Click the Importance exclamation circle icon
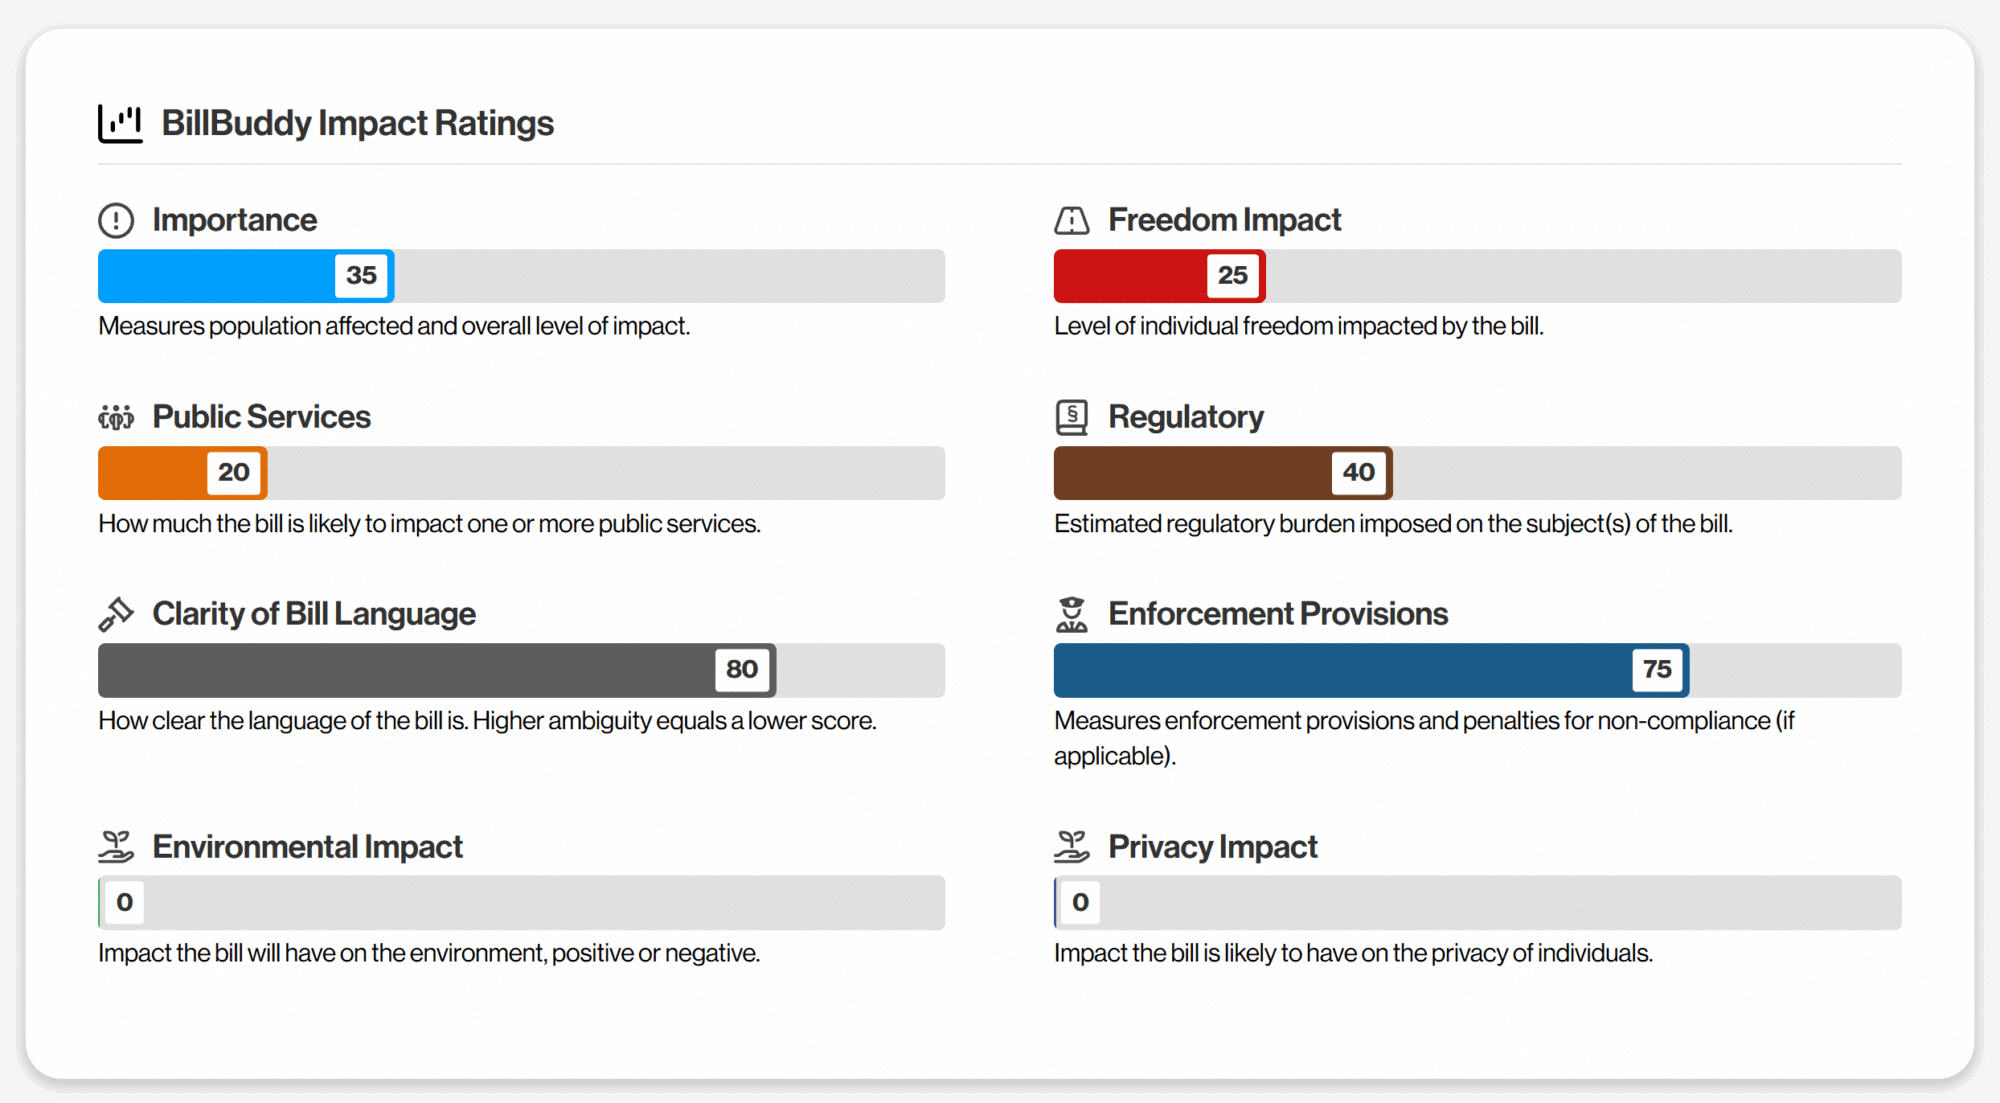Screen dimensions: 2000x1103 116,220
